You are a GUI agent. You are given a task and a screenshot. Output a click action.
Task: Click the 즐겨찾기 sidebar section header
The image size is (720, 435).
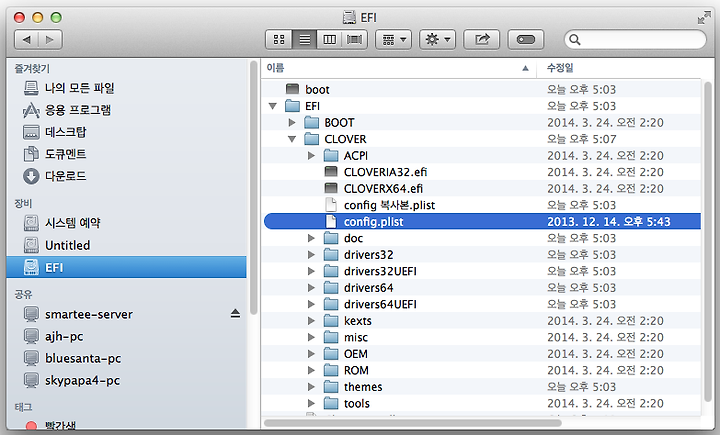coord(32,68)
